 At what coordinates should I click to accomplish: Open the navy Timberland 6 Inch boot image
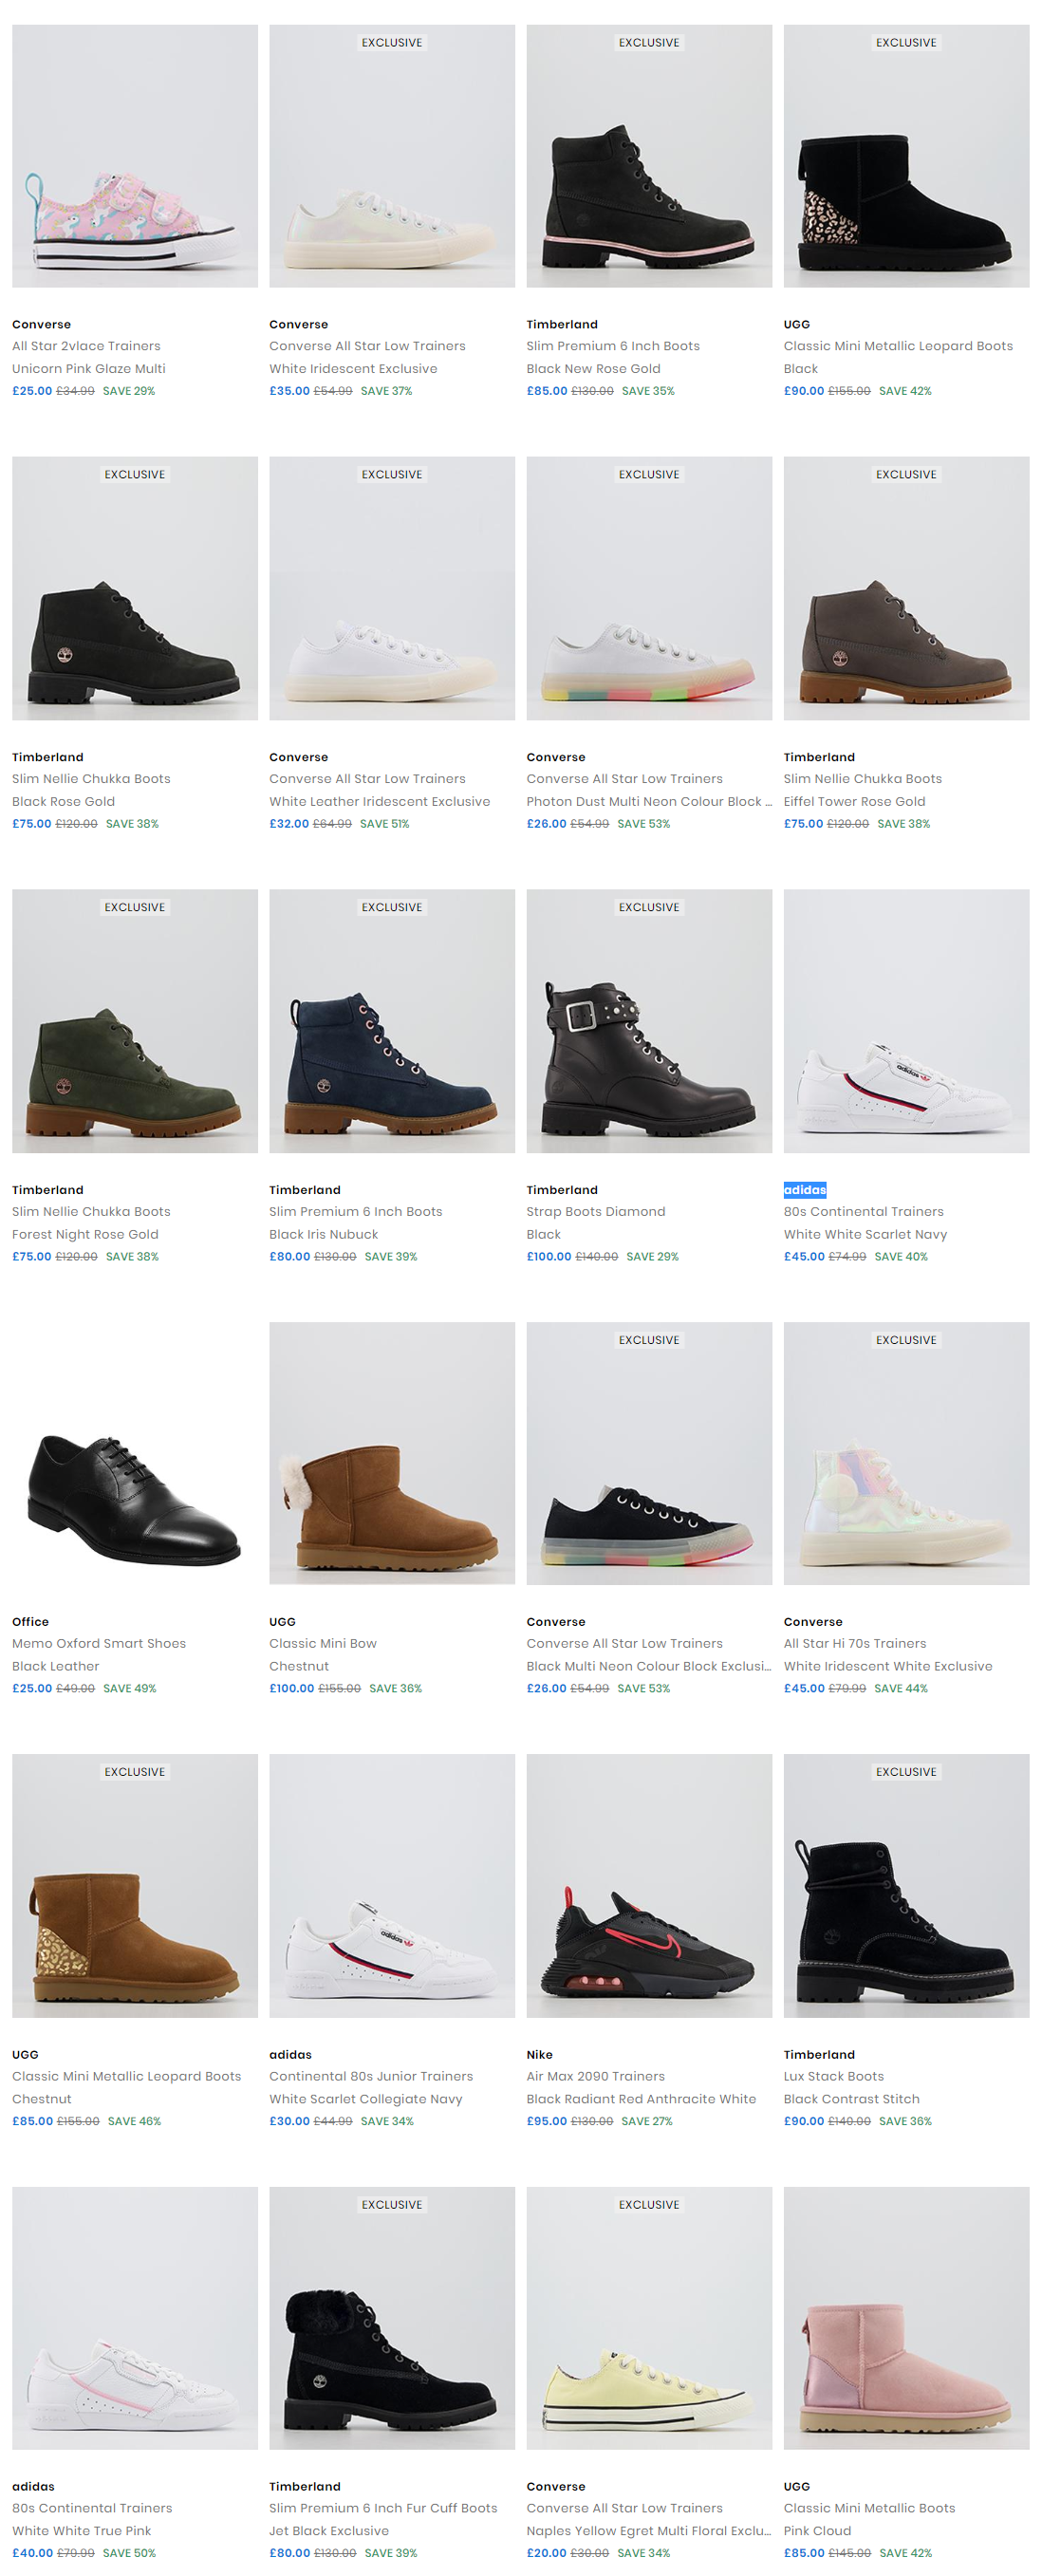(x=391, y=1021)
